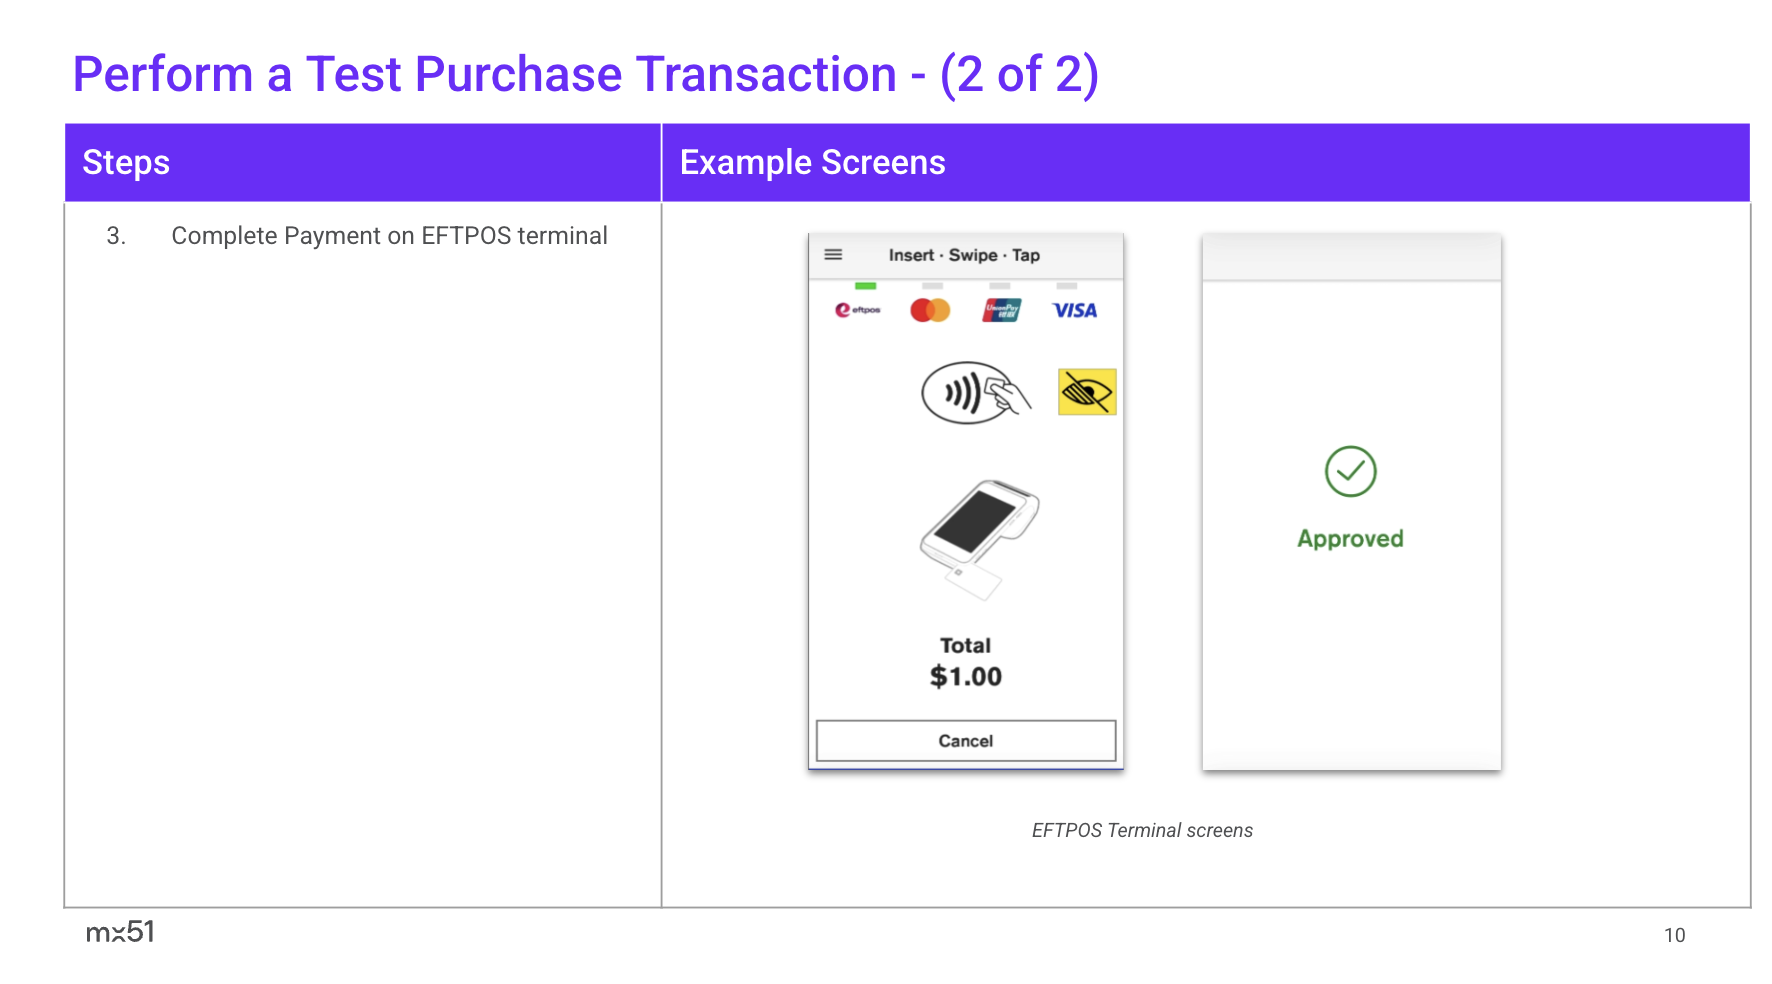Click the UnionPay card logo

coord(1001,310)
